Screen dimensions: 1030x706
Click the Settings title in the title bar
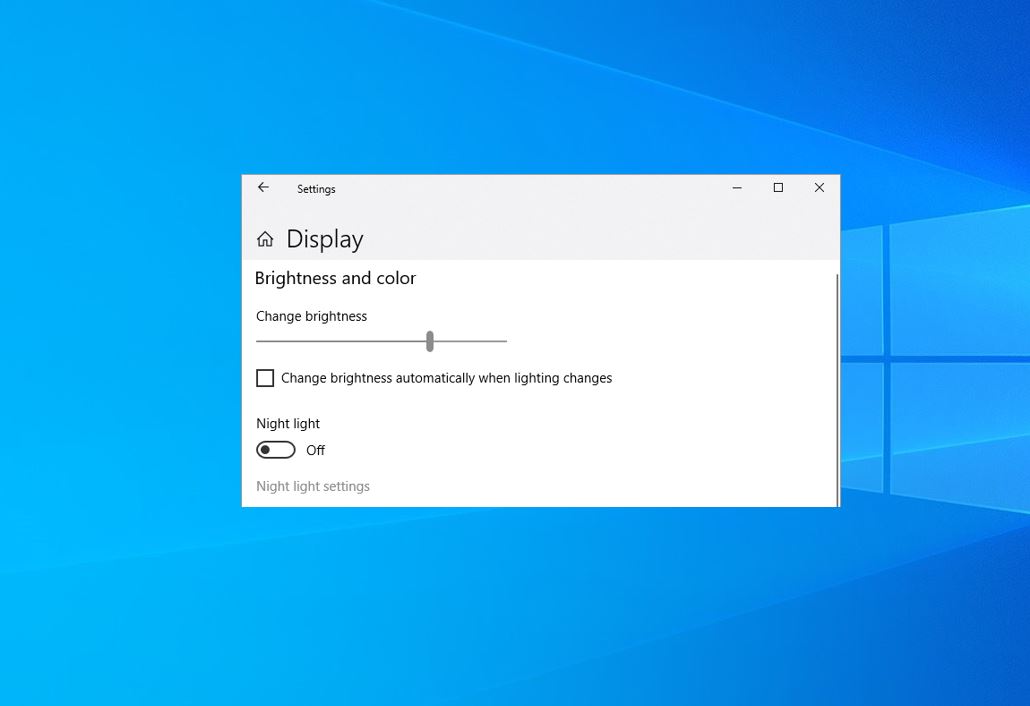(316, 188)
